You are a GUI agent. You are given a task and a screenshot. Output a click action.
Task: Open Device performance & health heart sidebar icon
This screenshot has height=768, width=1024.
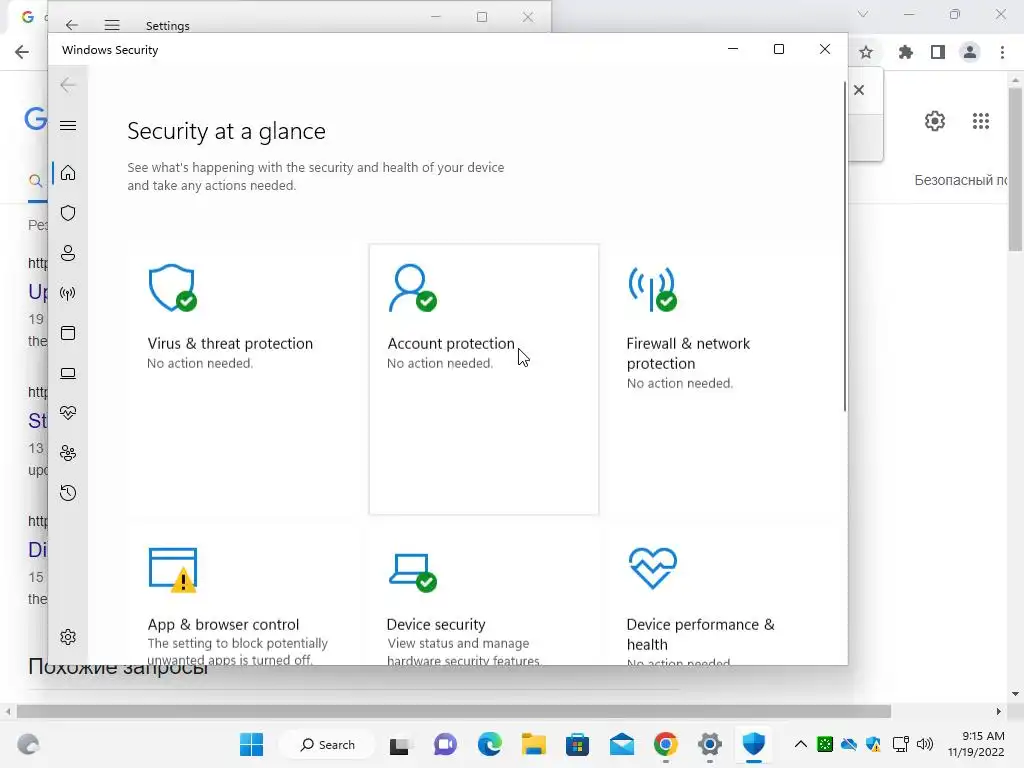68,413
